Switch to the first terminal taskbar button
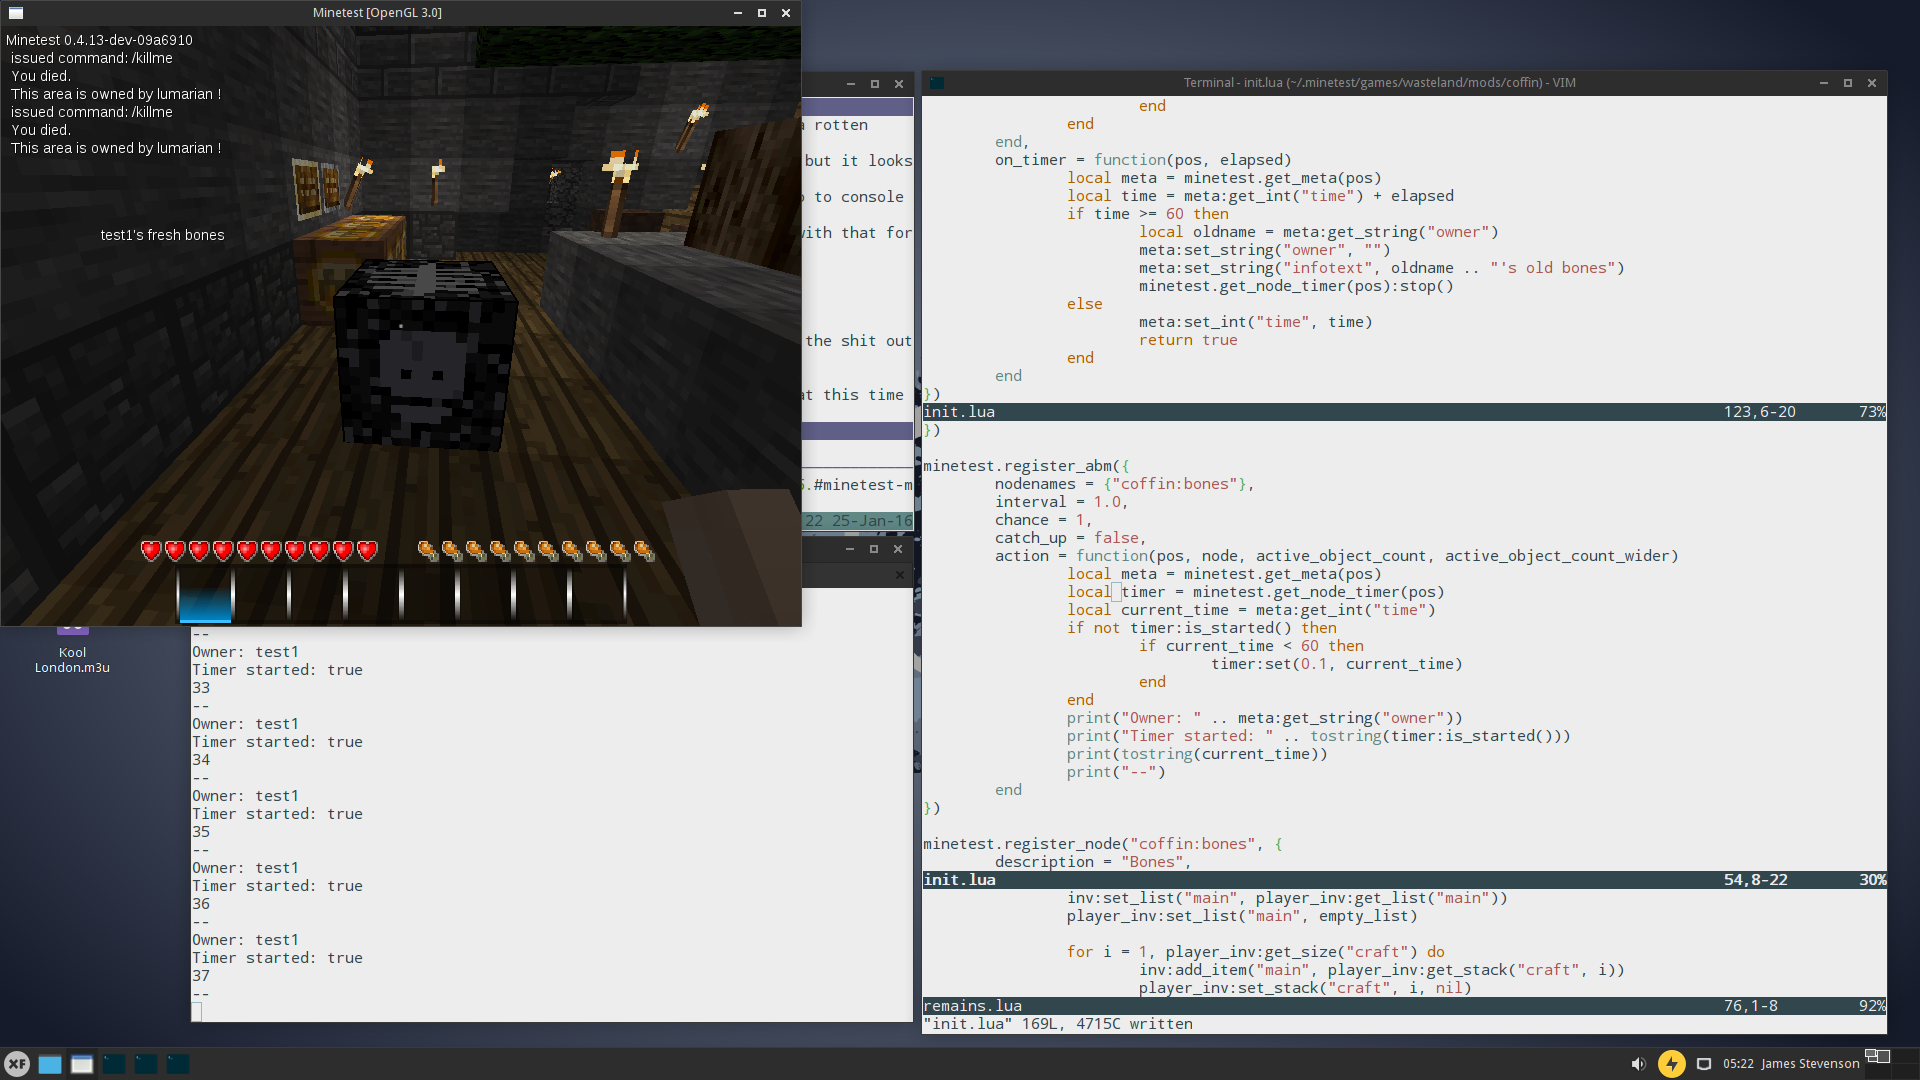 pyautogui.click(x=114, y=1064)
